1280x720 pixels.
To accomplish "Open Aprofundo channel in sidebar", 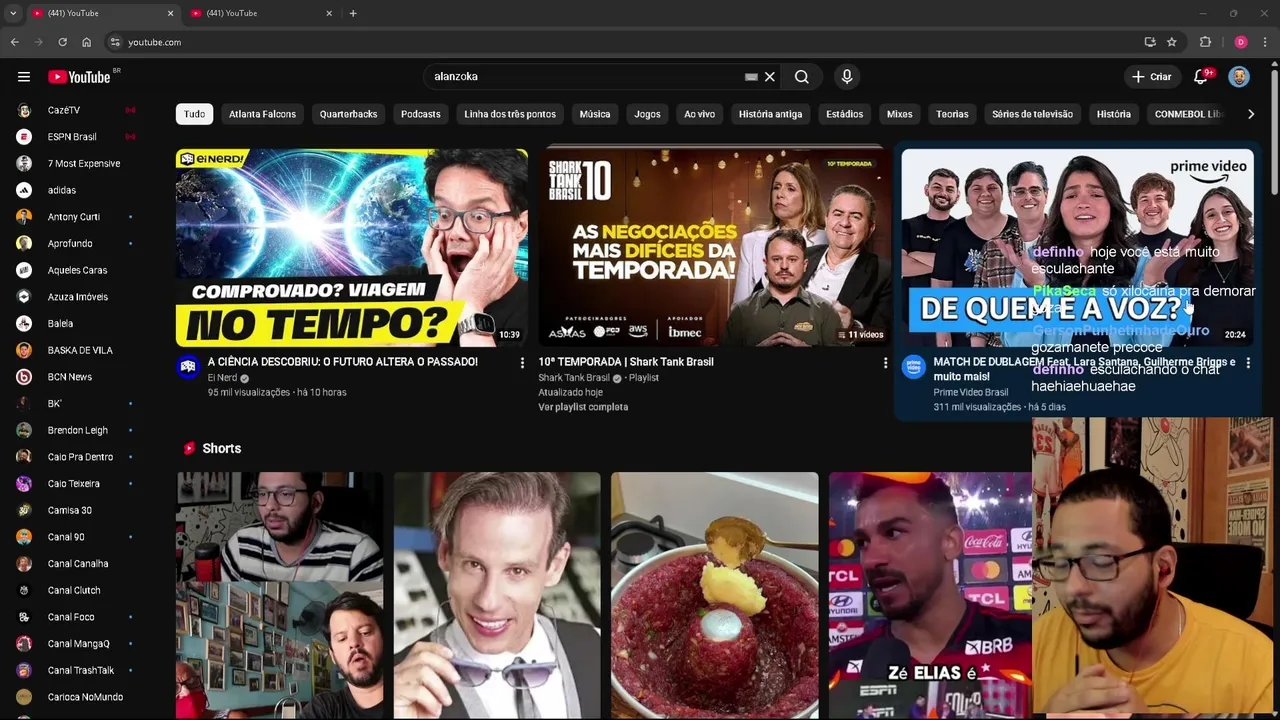I will pyautogui.click(x=76, y=243).
